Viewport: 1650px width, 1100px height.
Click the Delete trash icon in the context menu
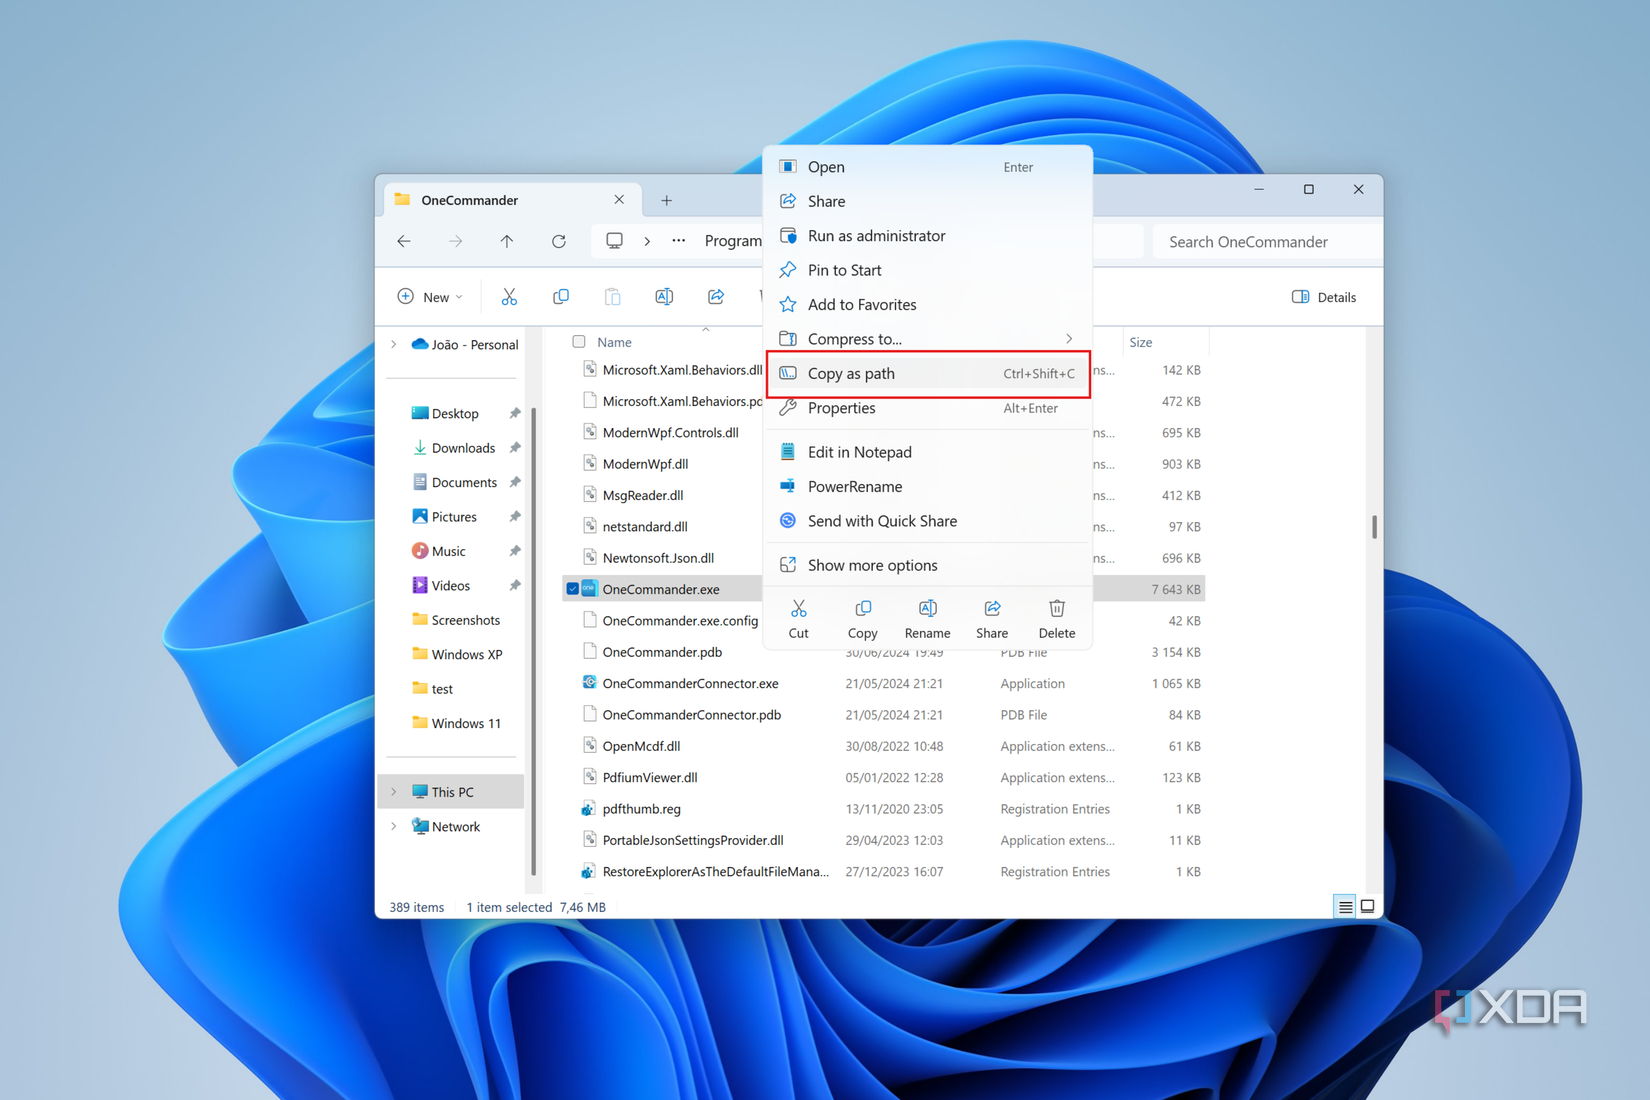click(x=1056, y=617)
